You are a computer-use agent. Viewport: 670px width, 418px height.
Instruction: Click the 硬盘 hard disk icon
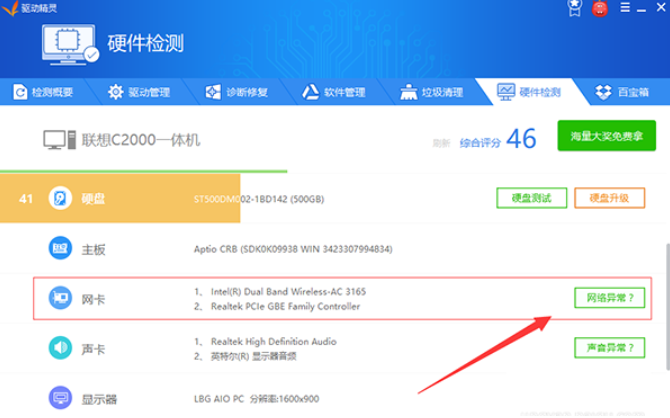[x=60, y=198]
